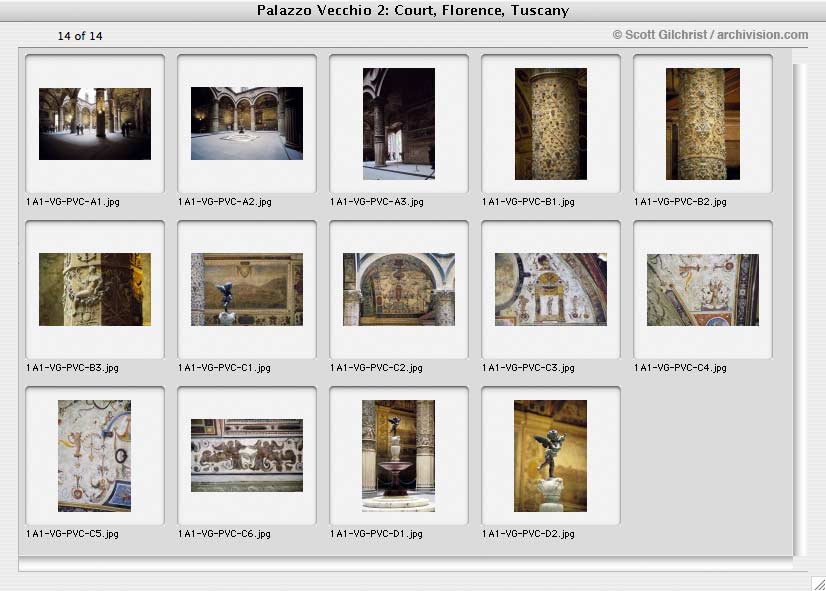
Task: Click the file name 1A1-VG-PVC-B3.jpg
Action: (x=72, y=368)
